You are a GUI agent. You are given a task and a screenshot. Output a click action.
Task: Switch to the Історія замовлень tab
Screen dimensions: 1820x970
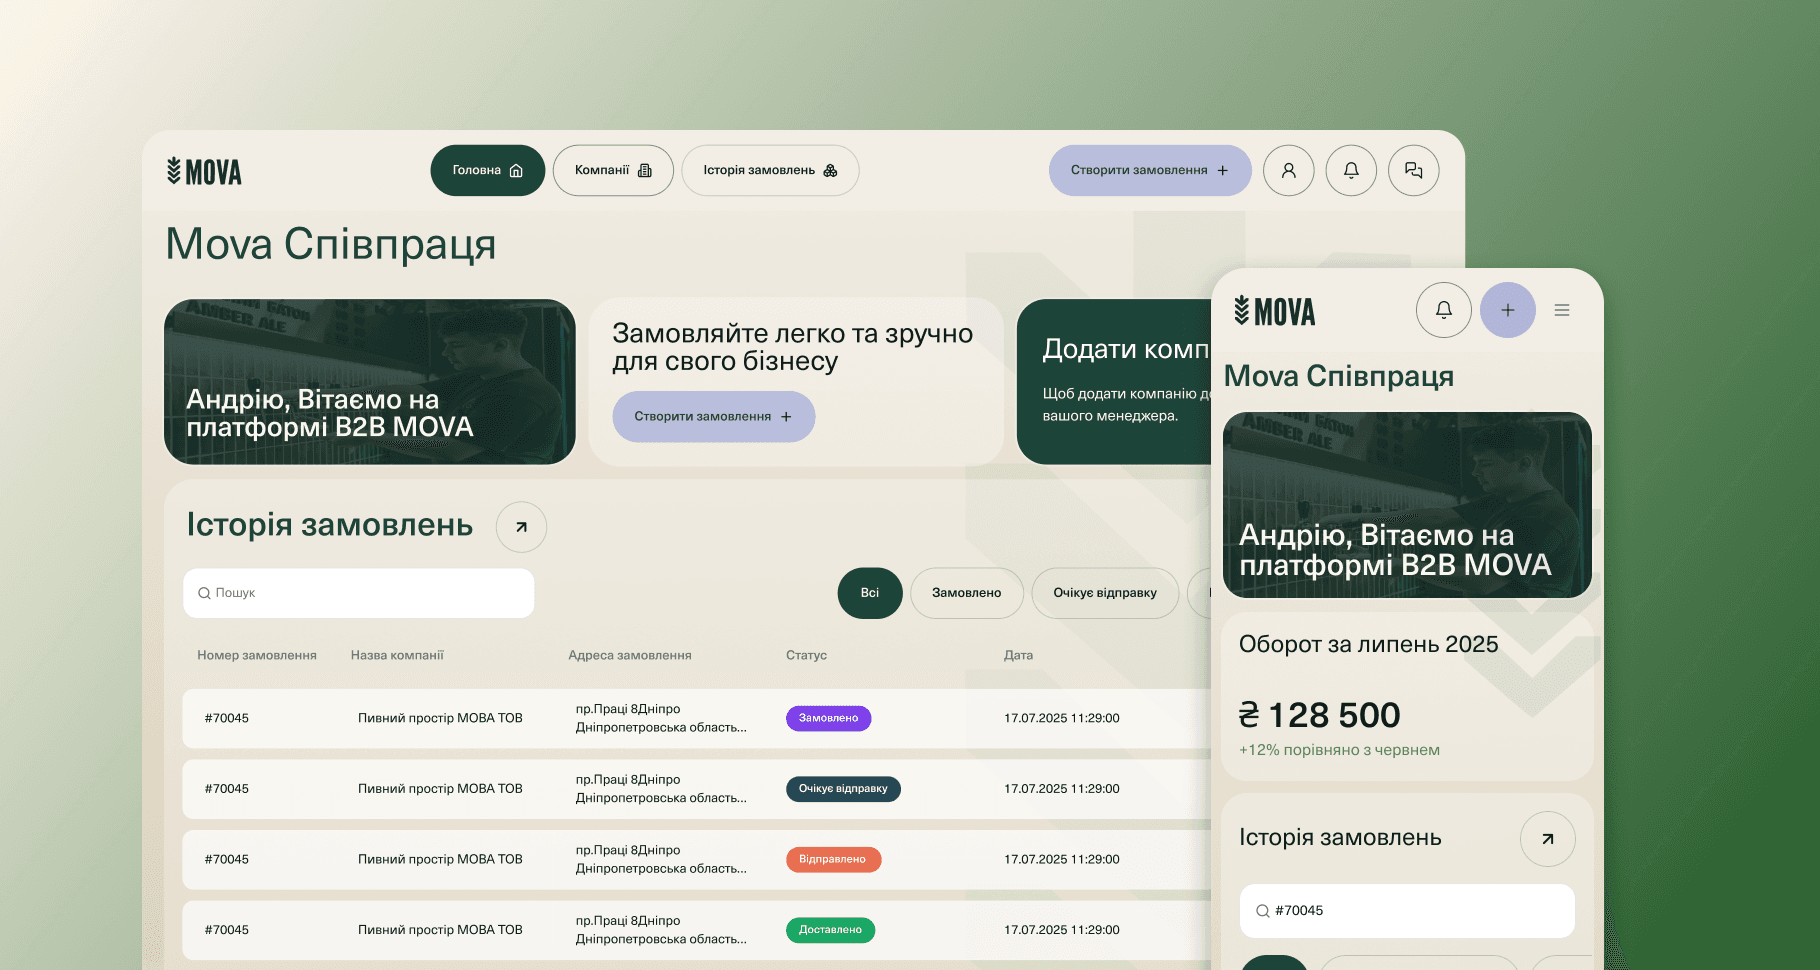pyautogui.click(x=770, y=170)
